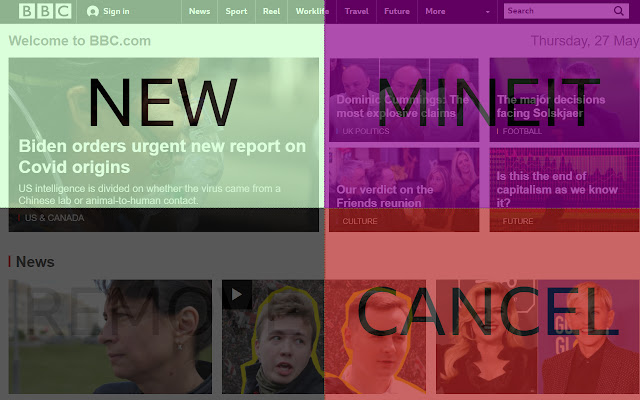Play the video on the protest thumbnail

(x=237, y=294)
